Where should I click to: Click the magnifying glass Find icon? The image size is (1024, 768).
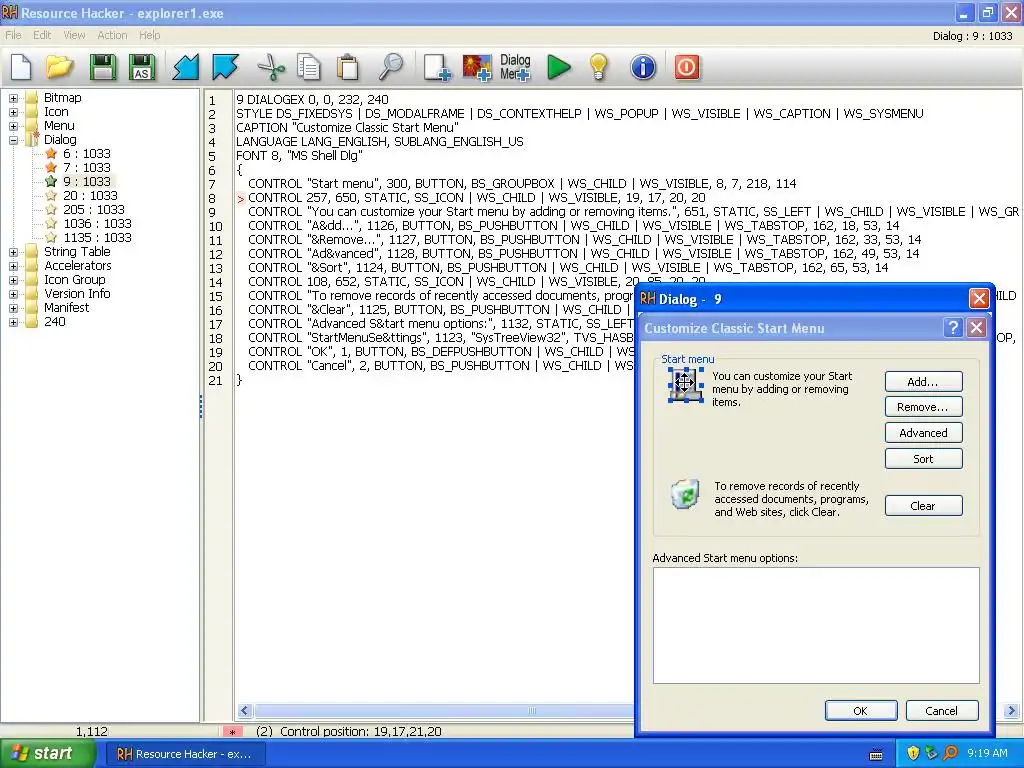coord(391,67)
